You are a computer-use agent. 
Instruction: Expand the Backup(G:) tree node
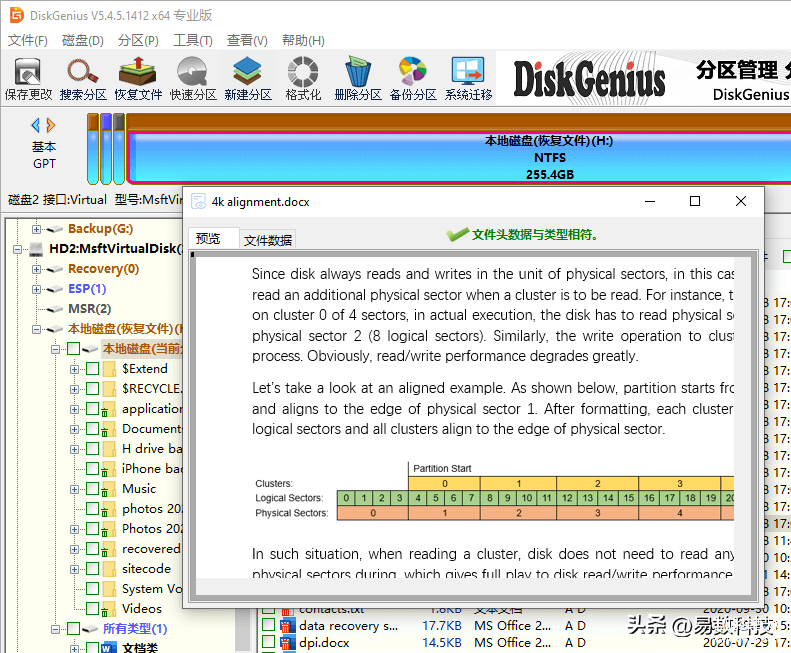[x=36, y=229]
